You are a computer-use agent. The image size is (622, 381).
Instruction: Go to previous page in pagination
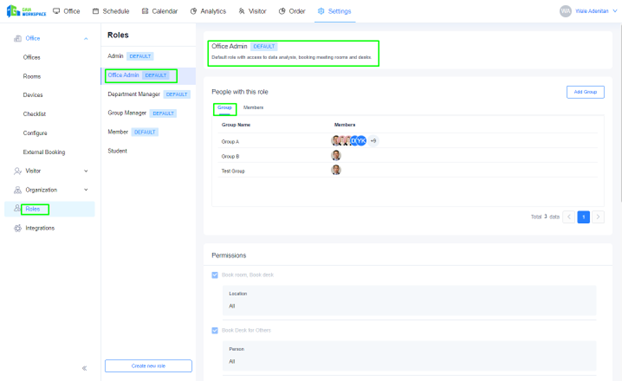click(569, 217)
